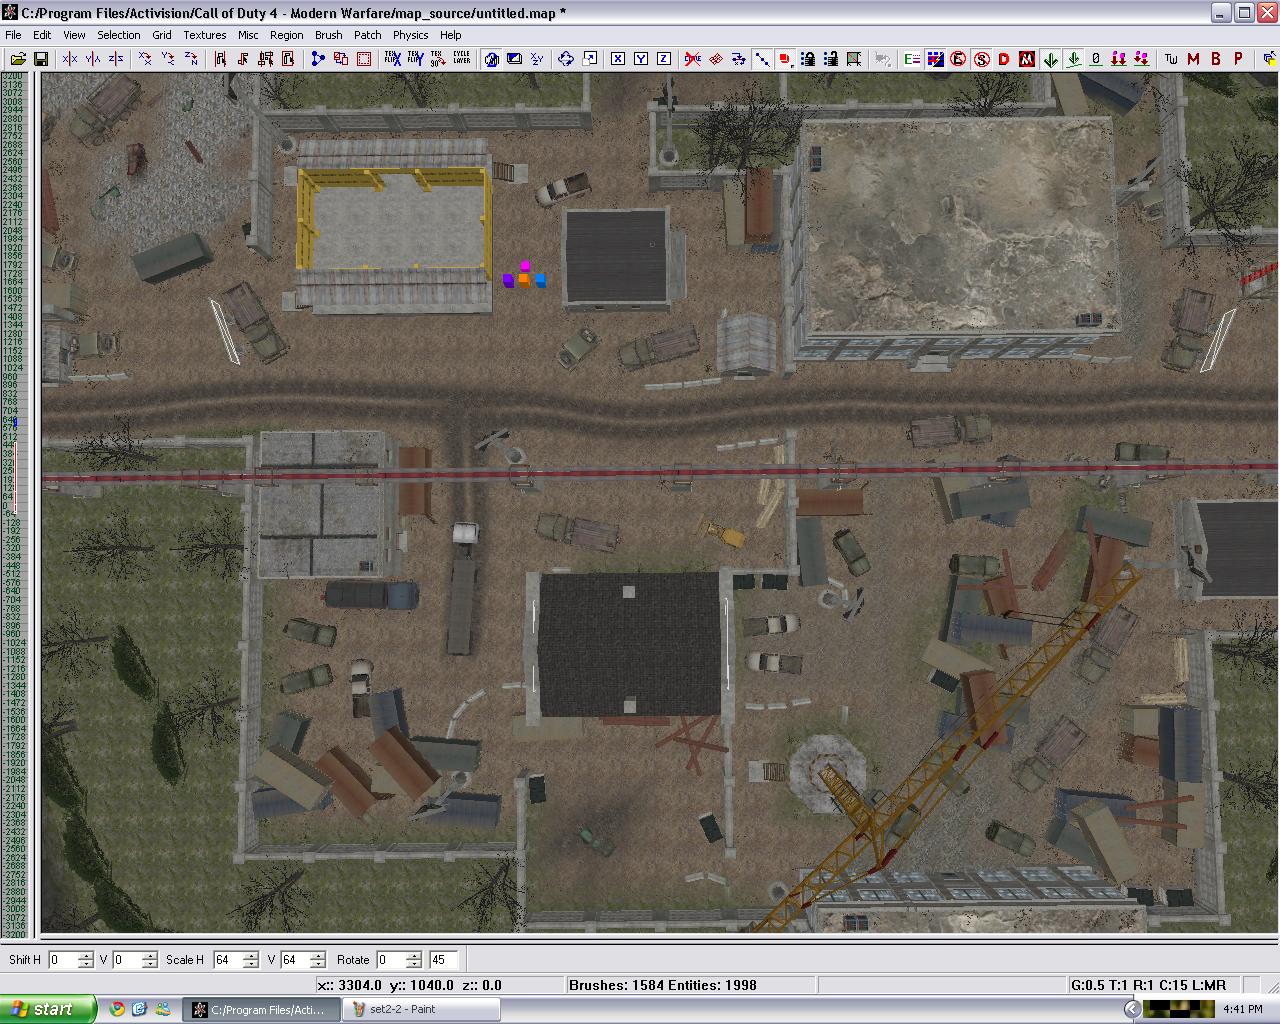This screenshot has width=1280, height=1024.
Task: Click the Scale H value field
Action: click(x=227, y=960)
